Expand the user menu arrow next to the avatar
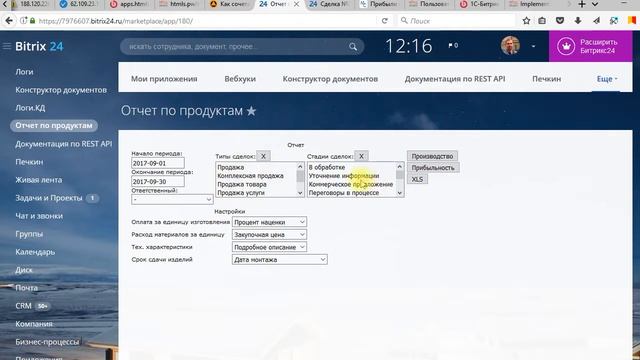 point(533,46)
